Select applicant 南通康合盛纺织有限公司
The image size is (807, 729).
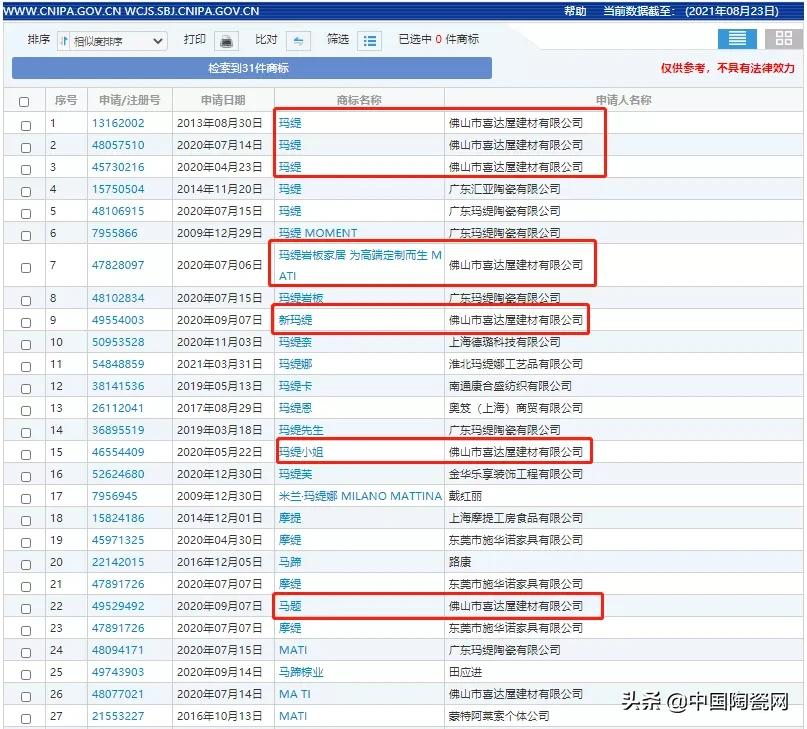coord(510,386)
